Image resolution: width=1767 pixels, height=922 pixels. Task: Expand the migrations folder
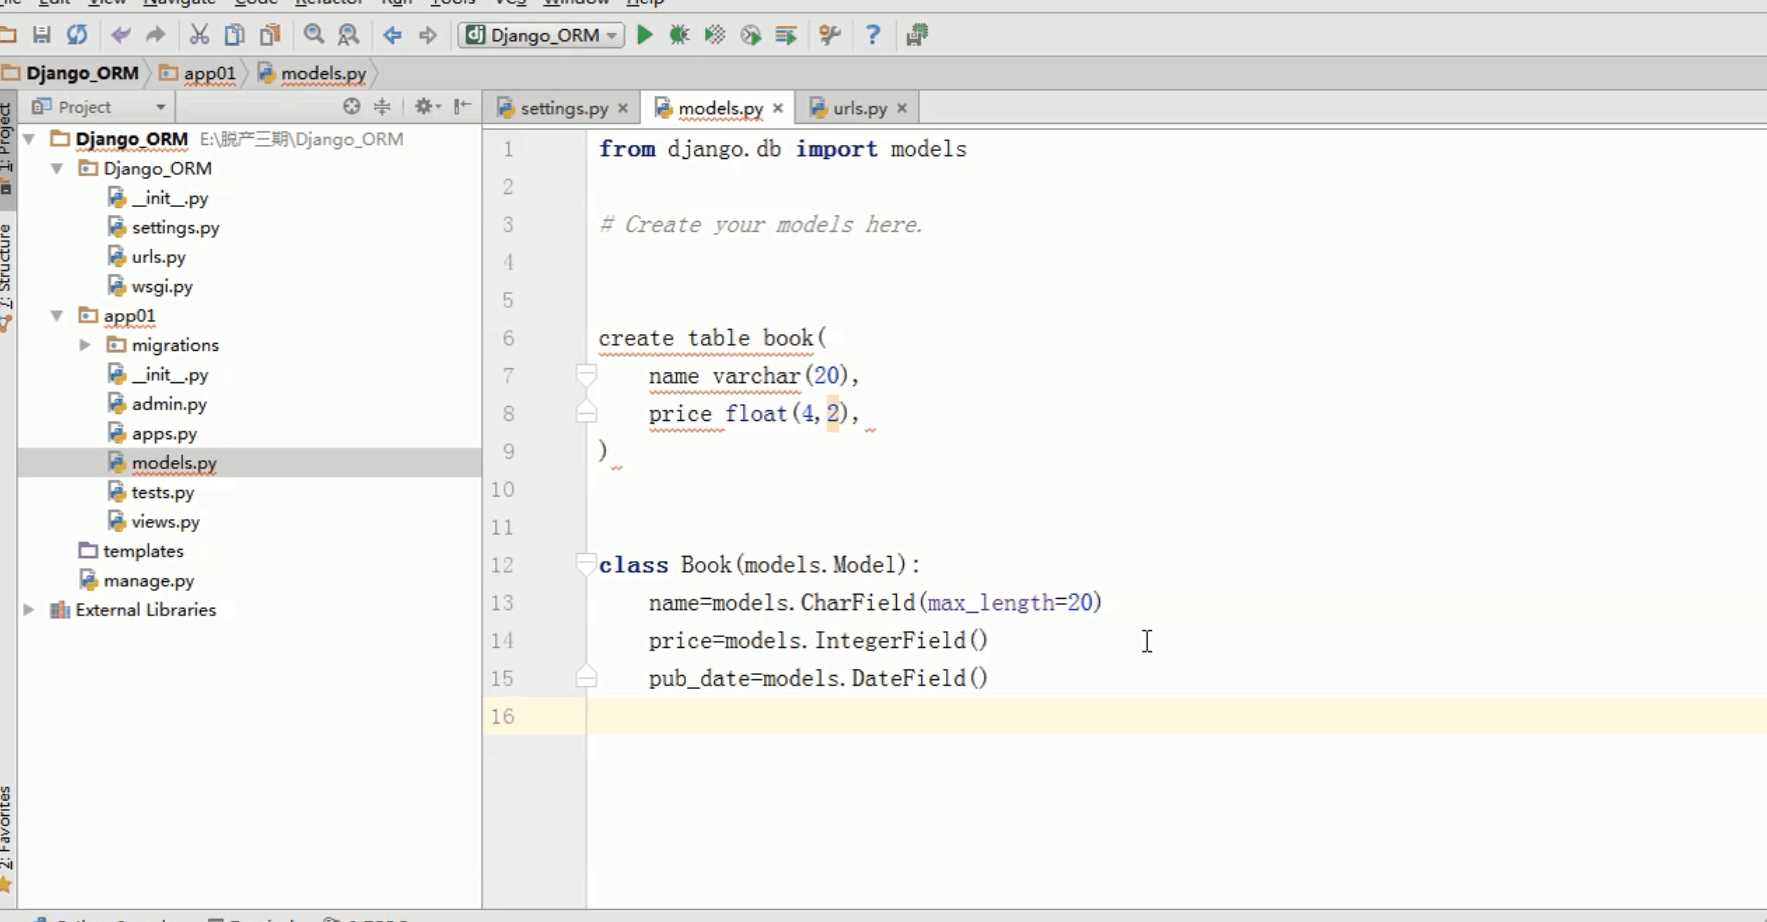(x=86, y=345)
